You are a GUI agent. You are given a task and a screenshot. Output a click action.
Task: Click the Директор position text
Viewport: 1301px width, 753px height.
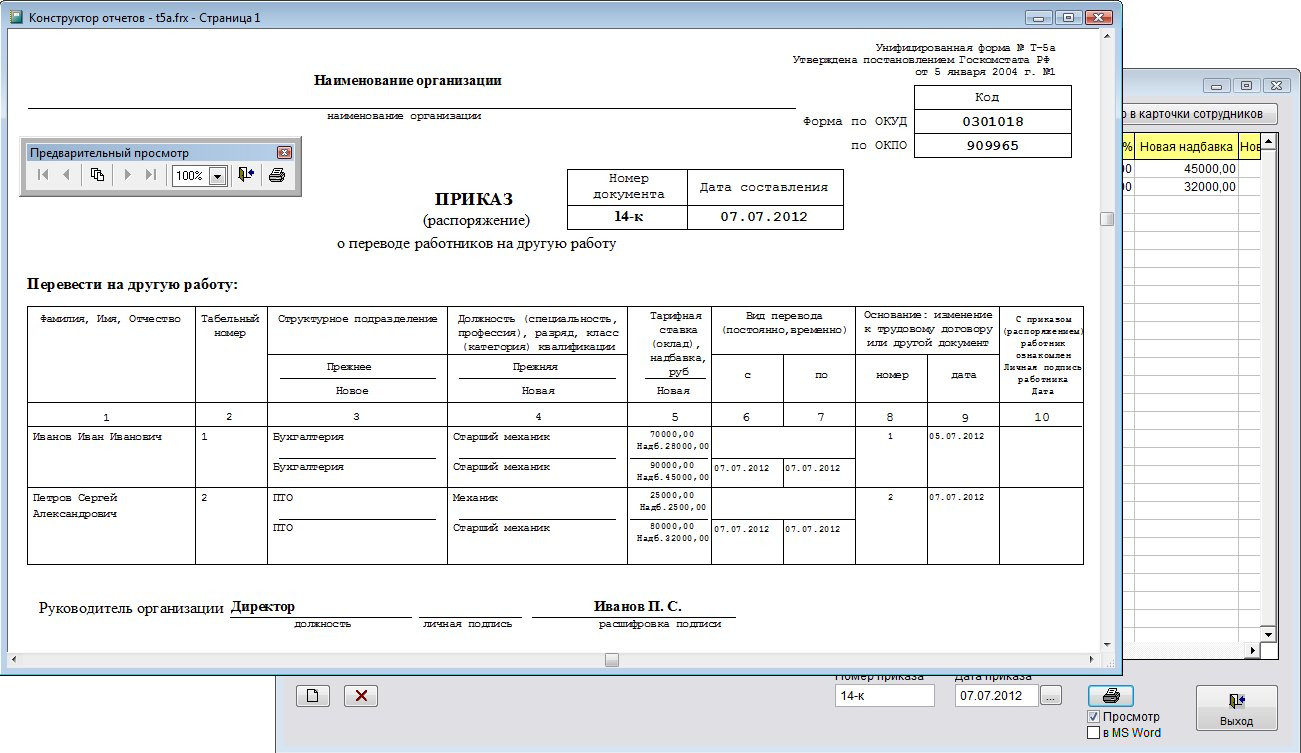pos(262,606)
